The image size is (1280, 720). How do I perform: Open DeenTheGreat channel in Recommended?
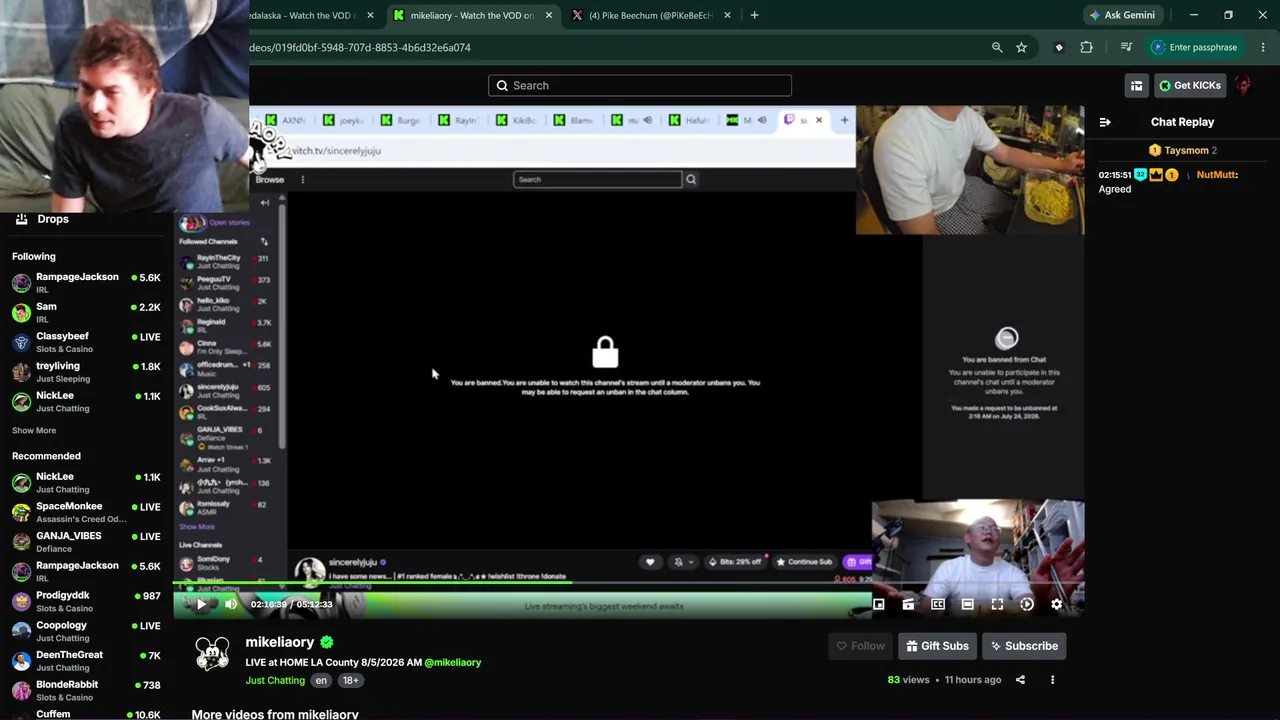[x=86, y=660]
